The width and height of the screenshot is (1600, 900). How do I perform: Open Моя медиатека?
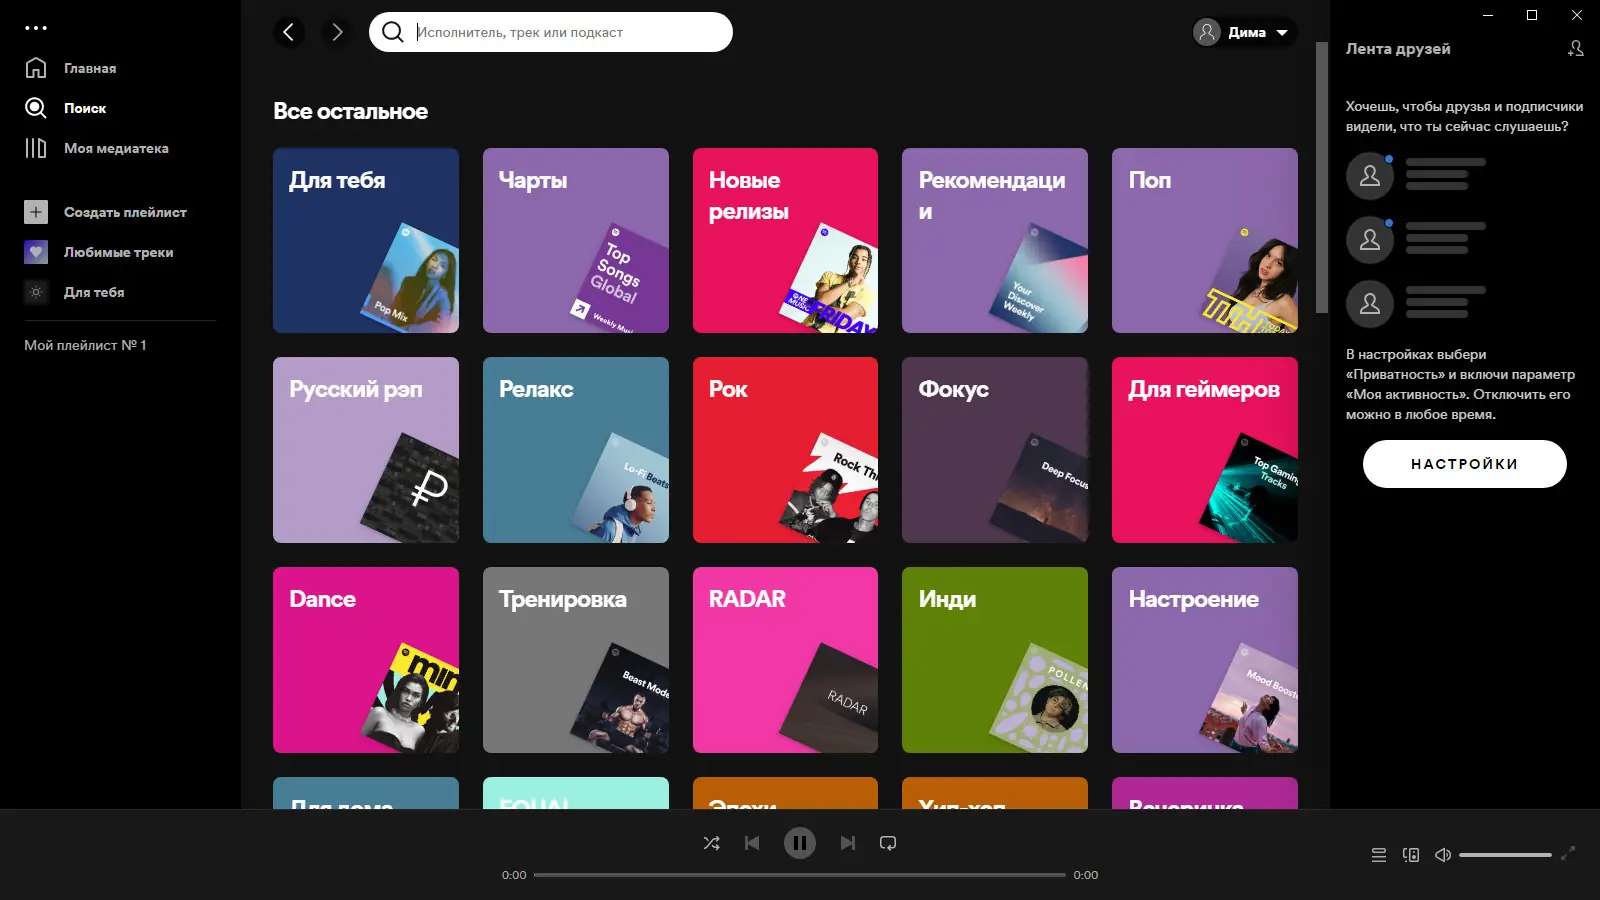pos(116,148)
